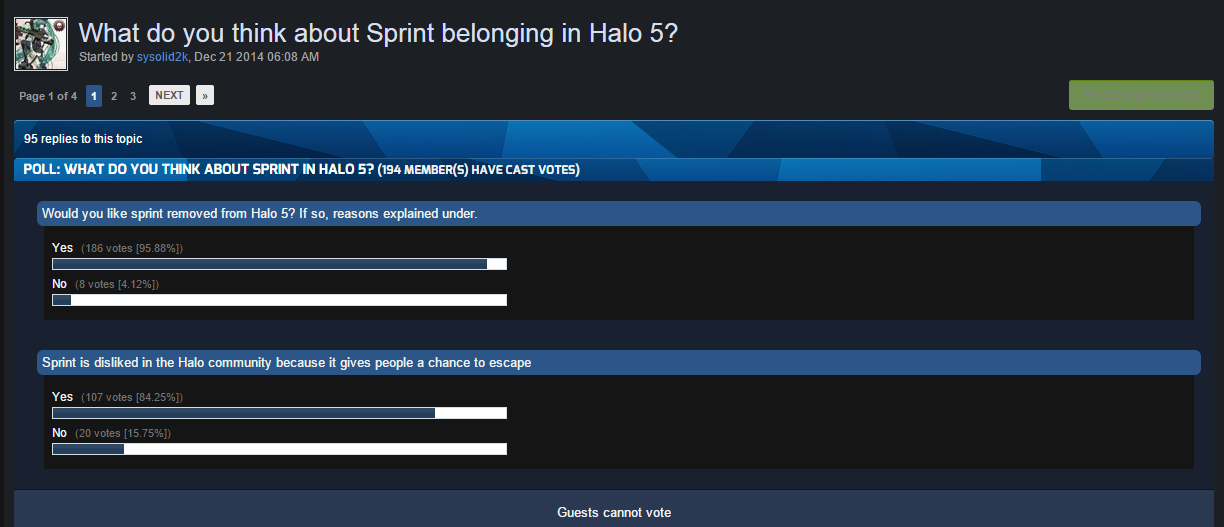This screenshot has height=527, width=1224.
Task: Select the 'Would you like sprint removed' question header
Action: click(259, 214)
